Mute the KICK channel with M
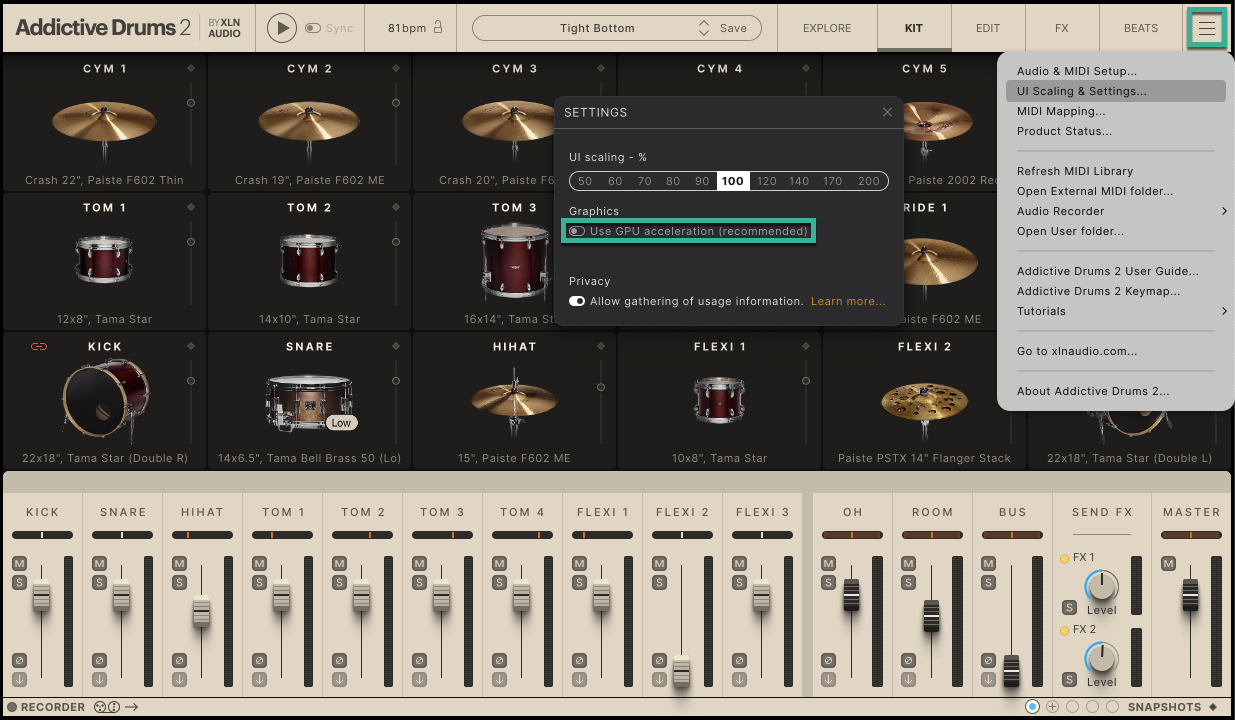The width and height of the screenshot is (1235, 720). [x=19, y=564]
